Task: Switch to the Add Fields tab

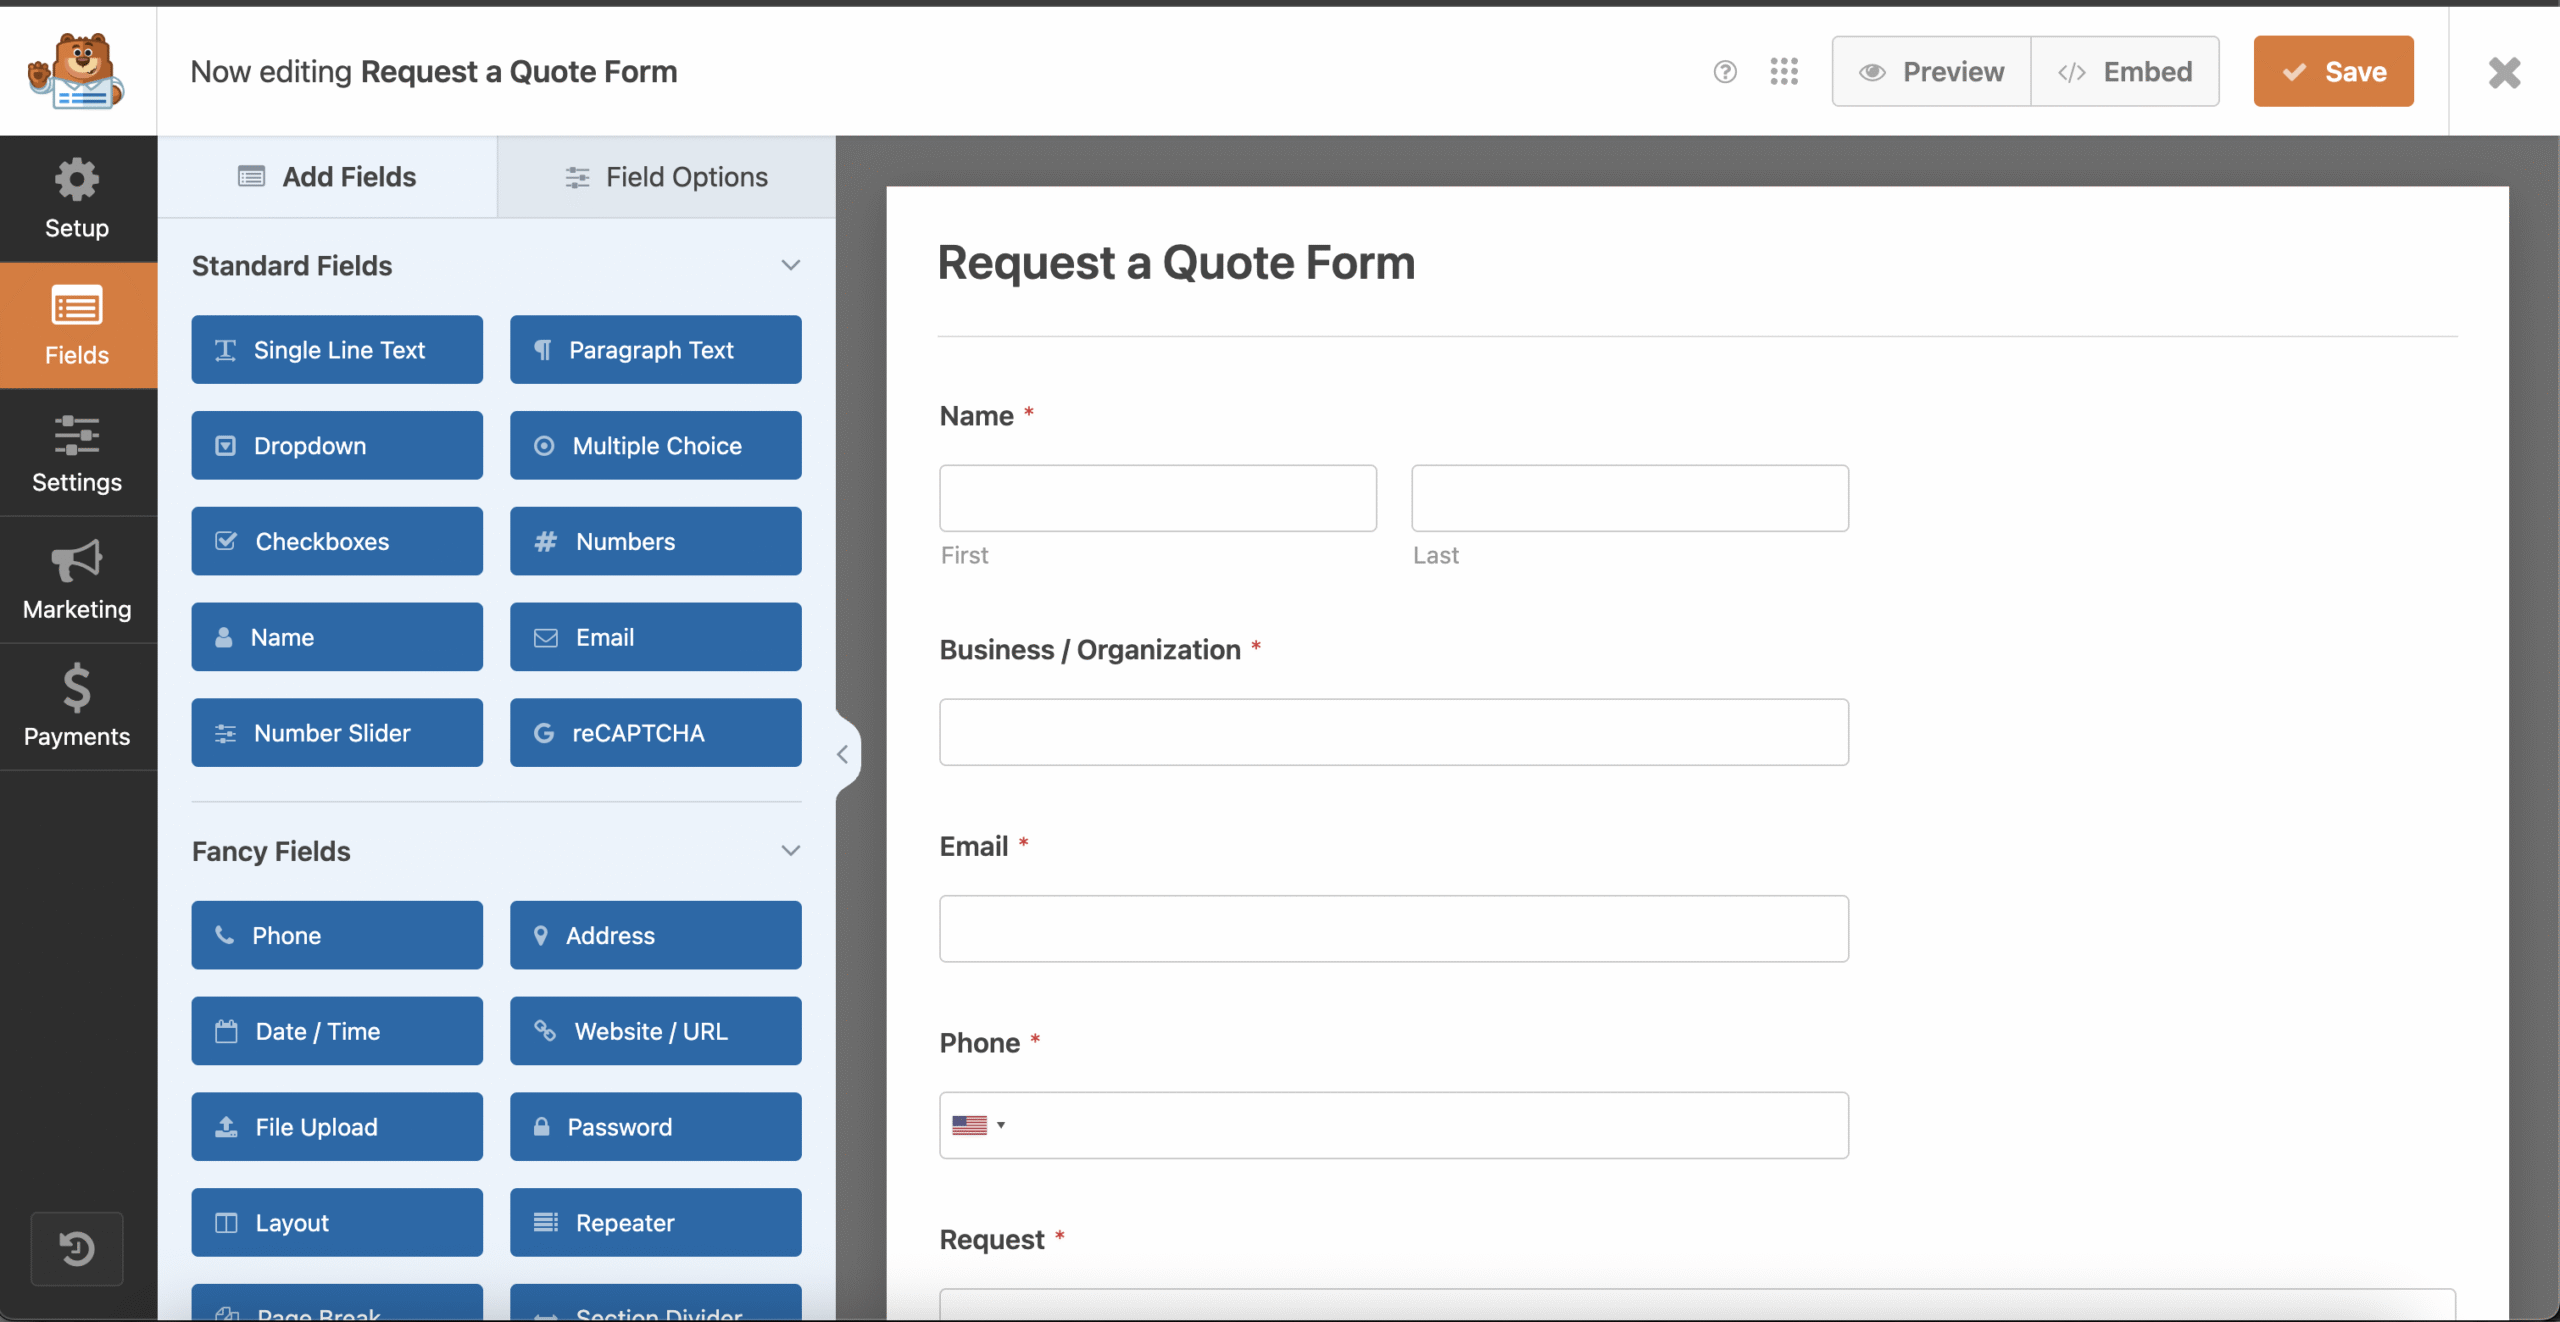Action: 327,177
